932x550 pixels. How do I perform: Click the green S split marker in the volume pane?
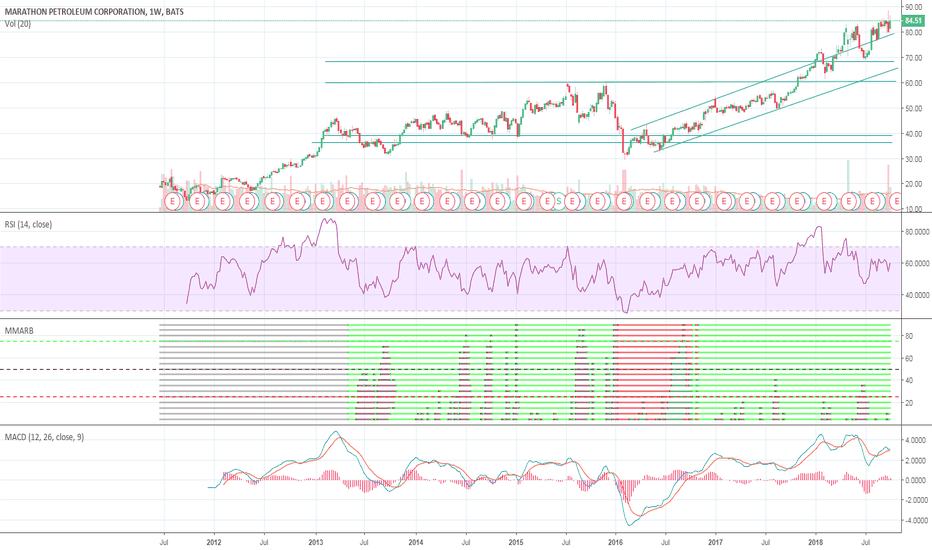(558, 202)
